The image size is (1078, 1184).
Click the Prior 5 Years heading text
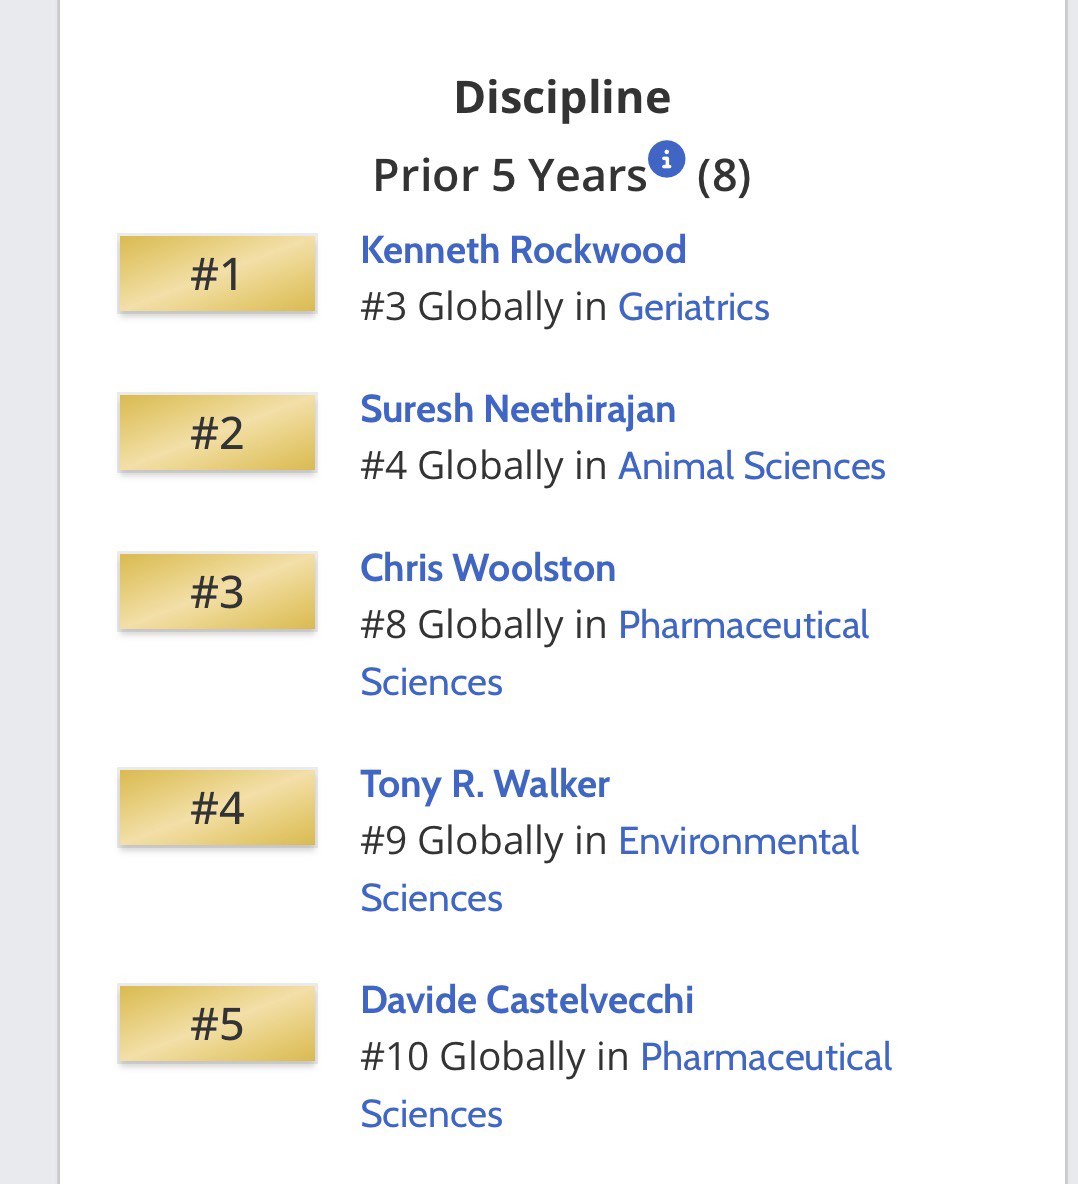(509, 176)
